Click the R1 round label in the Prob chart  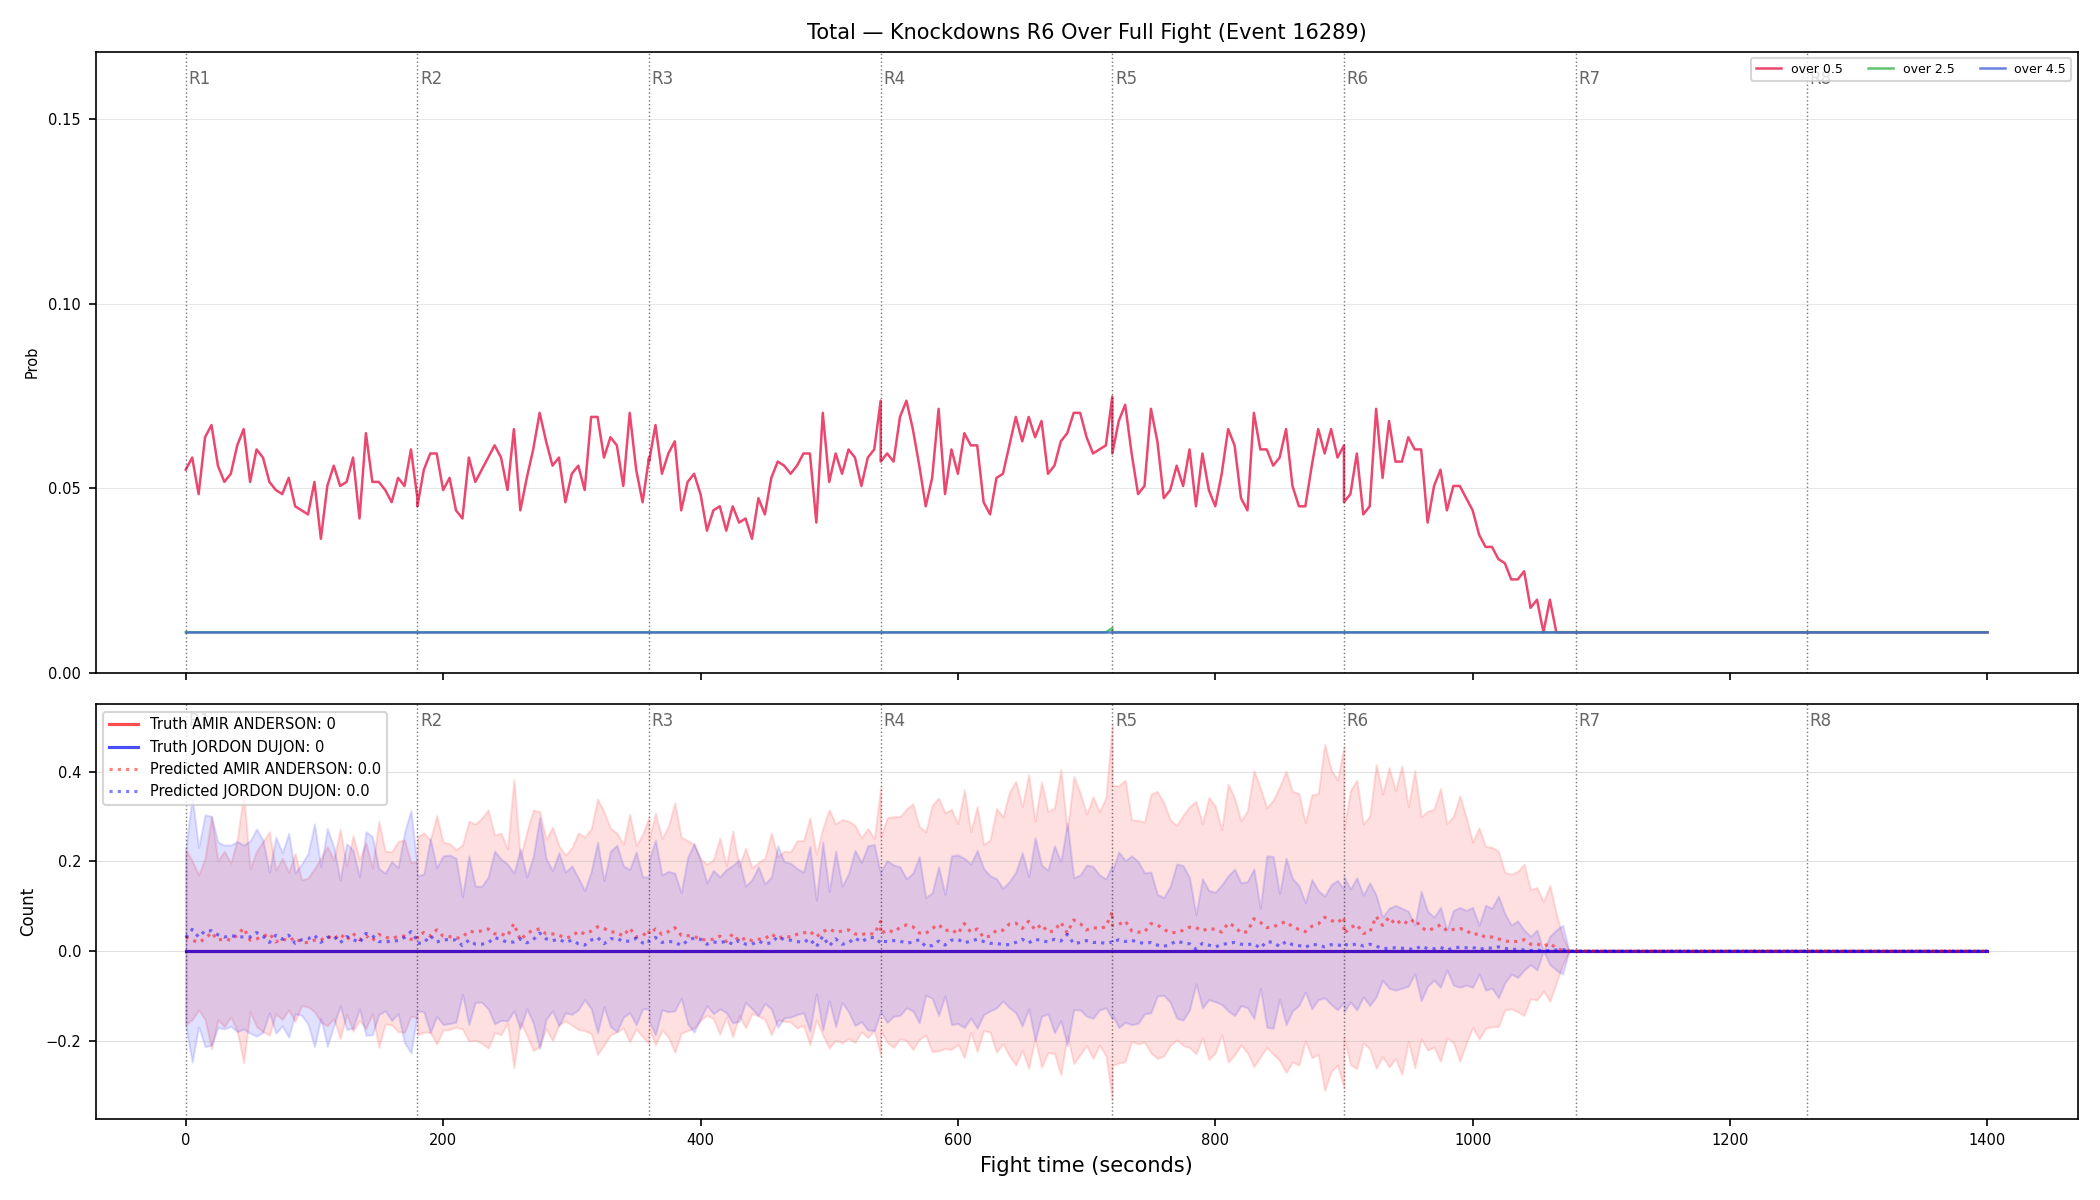(x=199, y=78)
